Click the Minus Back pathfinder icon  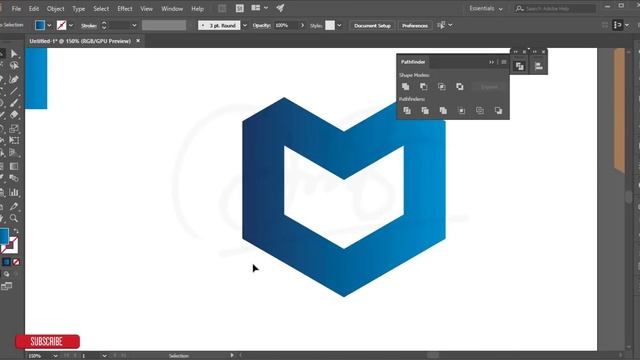click(x=498, y=111)
